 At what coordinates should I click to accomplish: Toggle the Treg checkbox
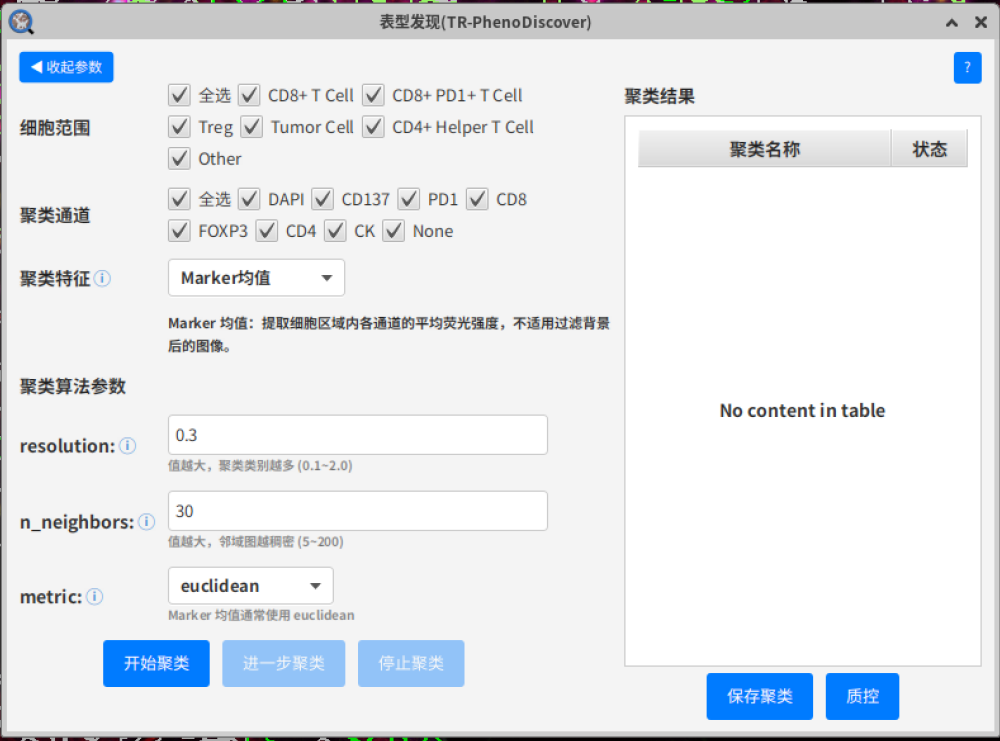(x=179, y=127)
